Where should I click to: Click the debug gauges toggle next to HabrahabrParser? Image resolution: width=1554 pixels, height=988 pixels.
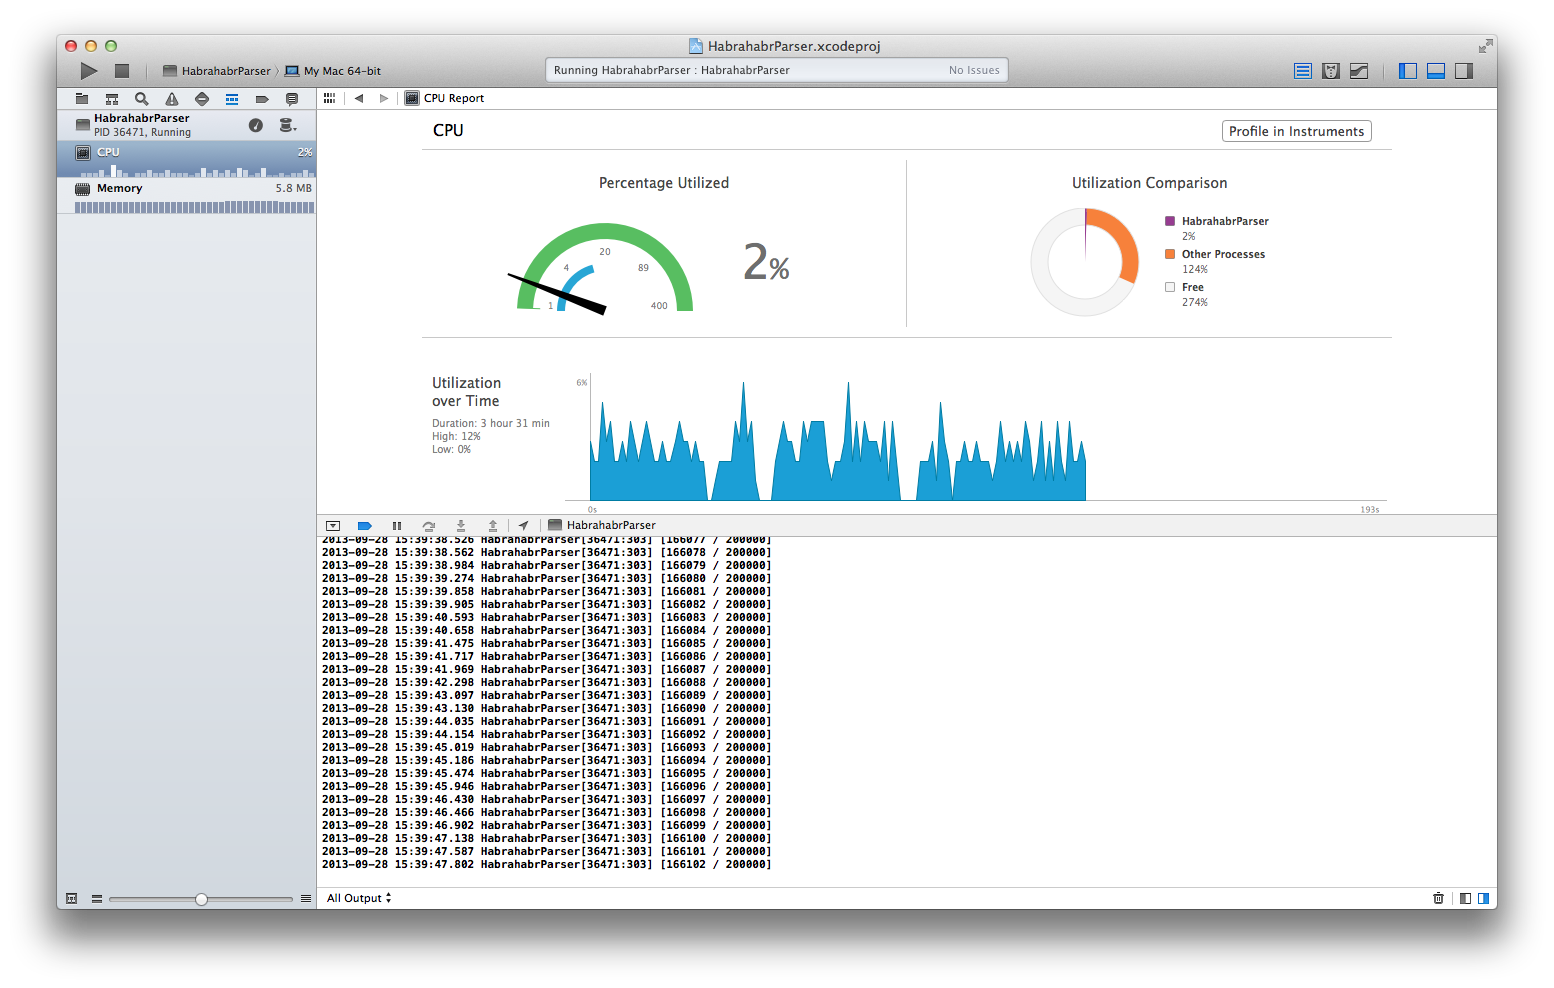[256, 125]
